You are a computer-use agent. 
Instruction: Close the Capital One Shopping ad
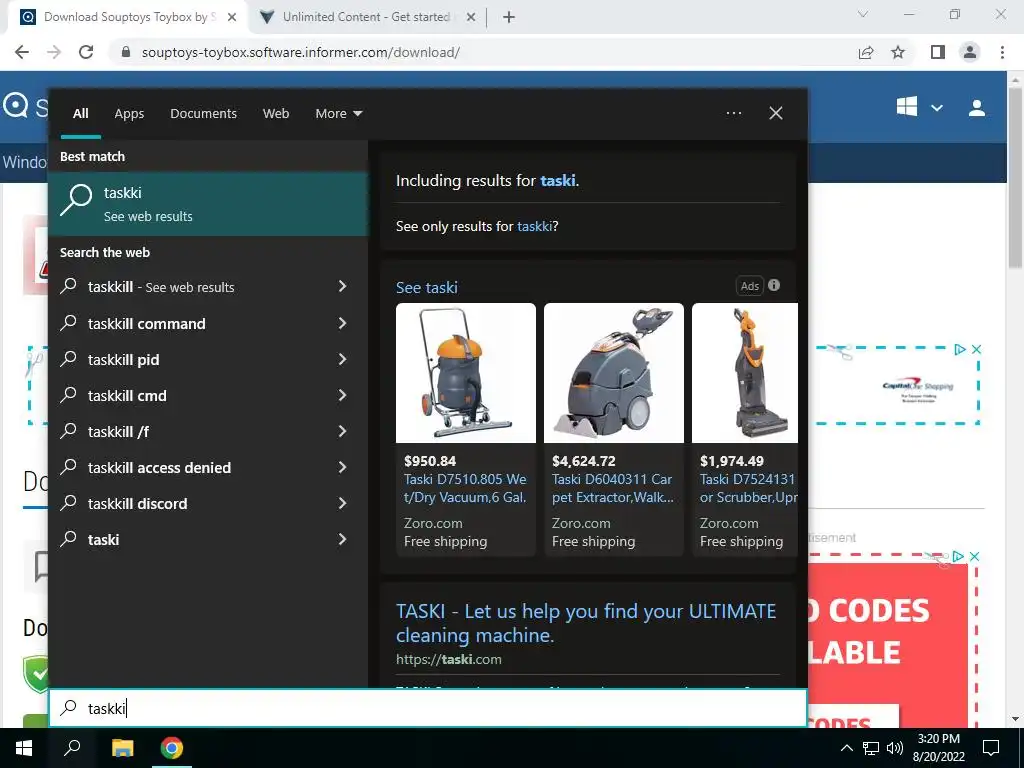[976, 349]
